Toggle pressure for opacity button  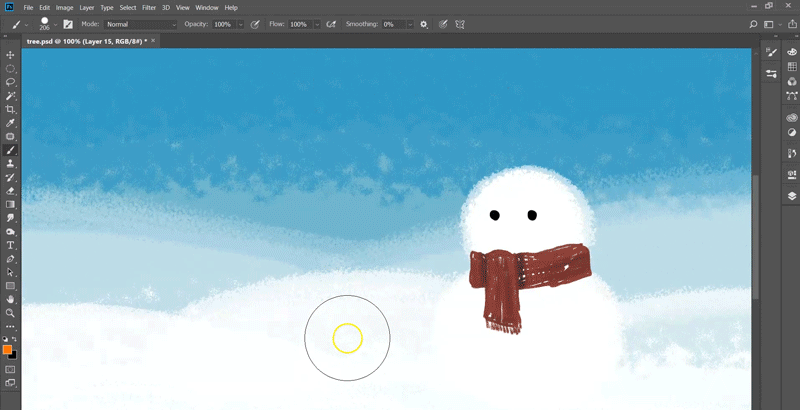[255, 23]
